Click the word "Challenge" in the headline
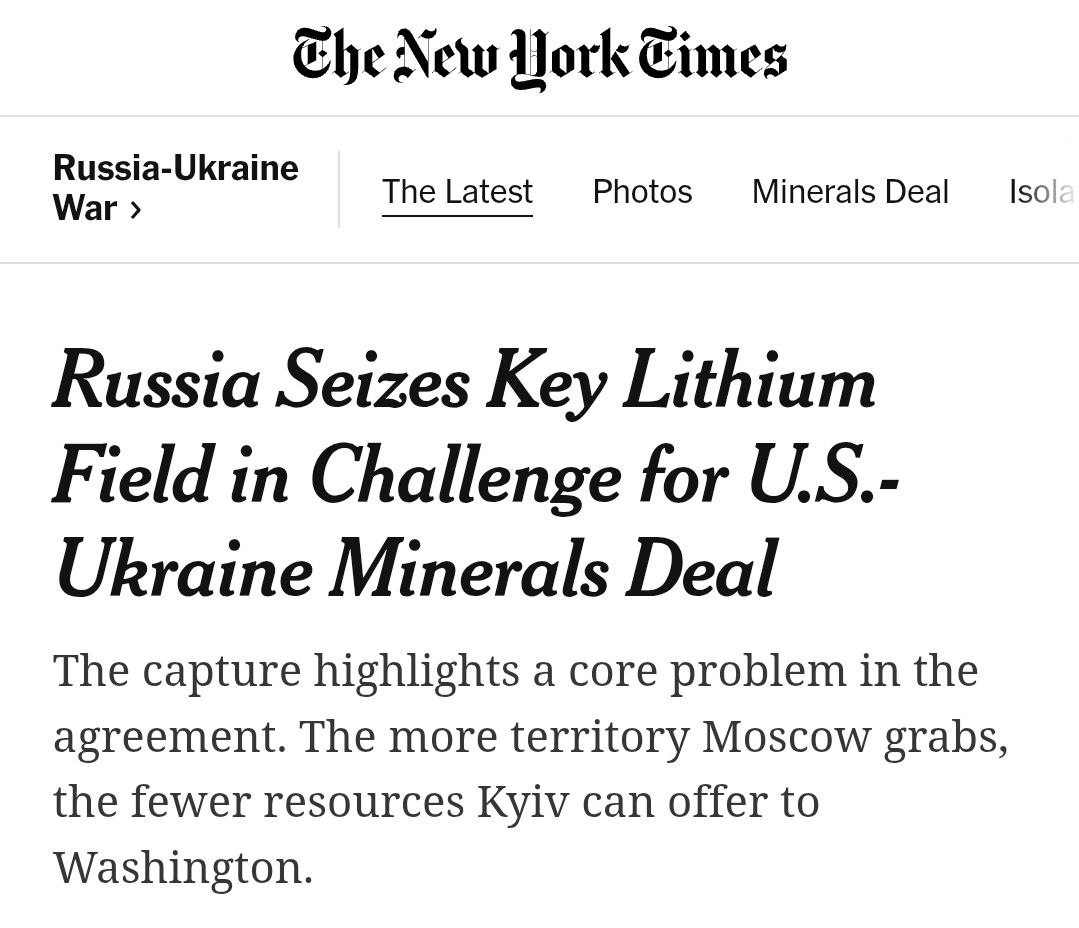Viewport: 1079px width, 928px height. coord(465,476)
